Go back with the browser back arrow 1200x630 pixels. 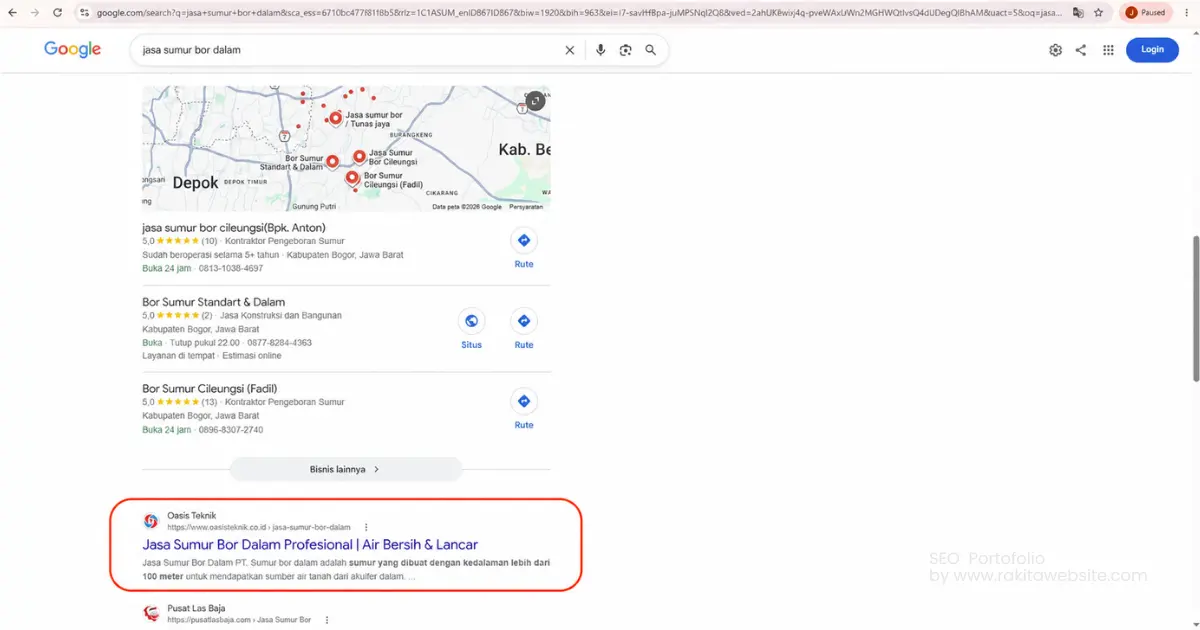click(11, 12)
